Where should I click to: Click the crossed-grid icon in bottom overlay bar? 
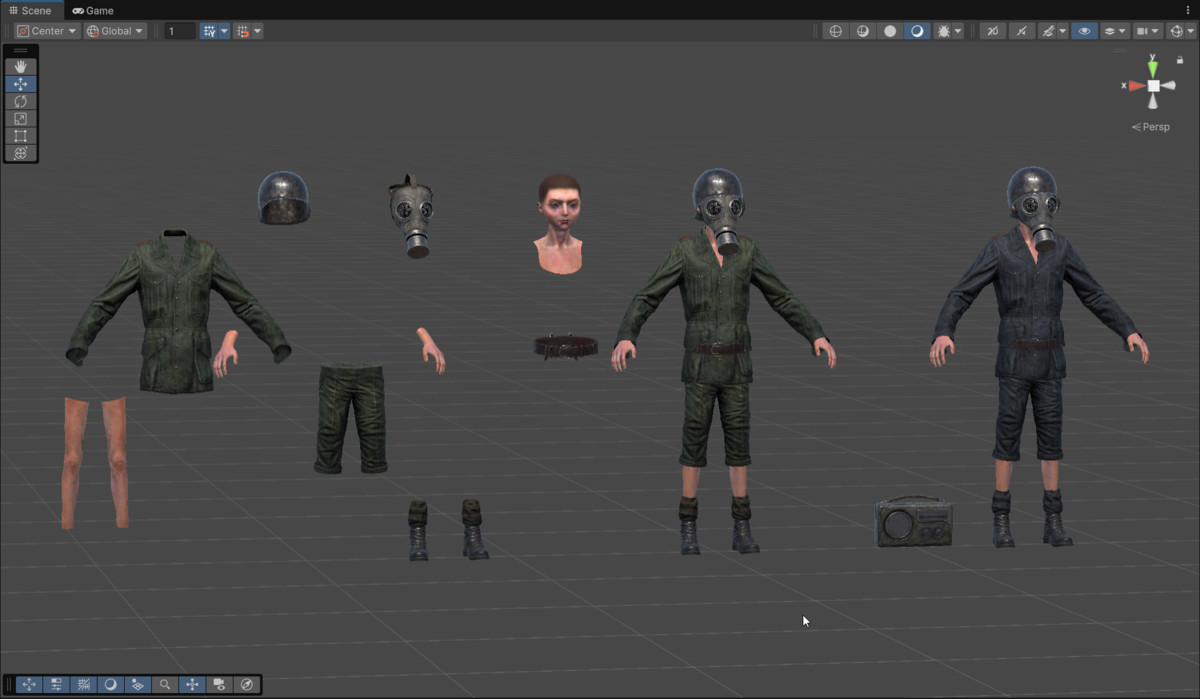click(x=84, y=685)
